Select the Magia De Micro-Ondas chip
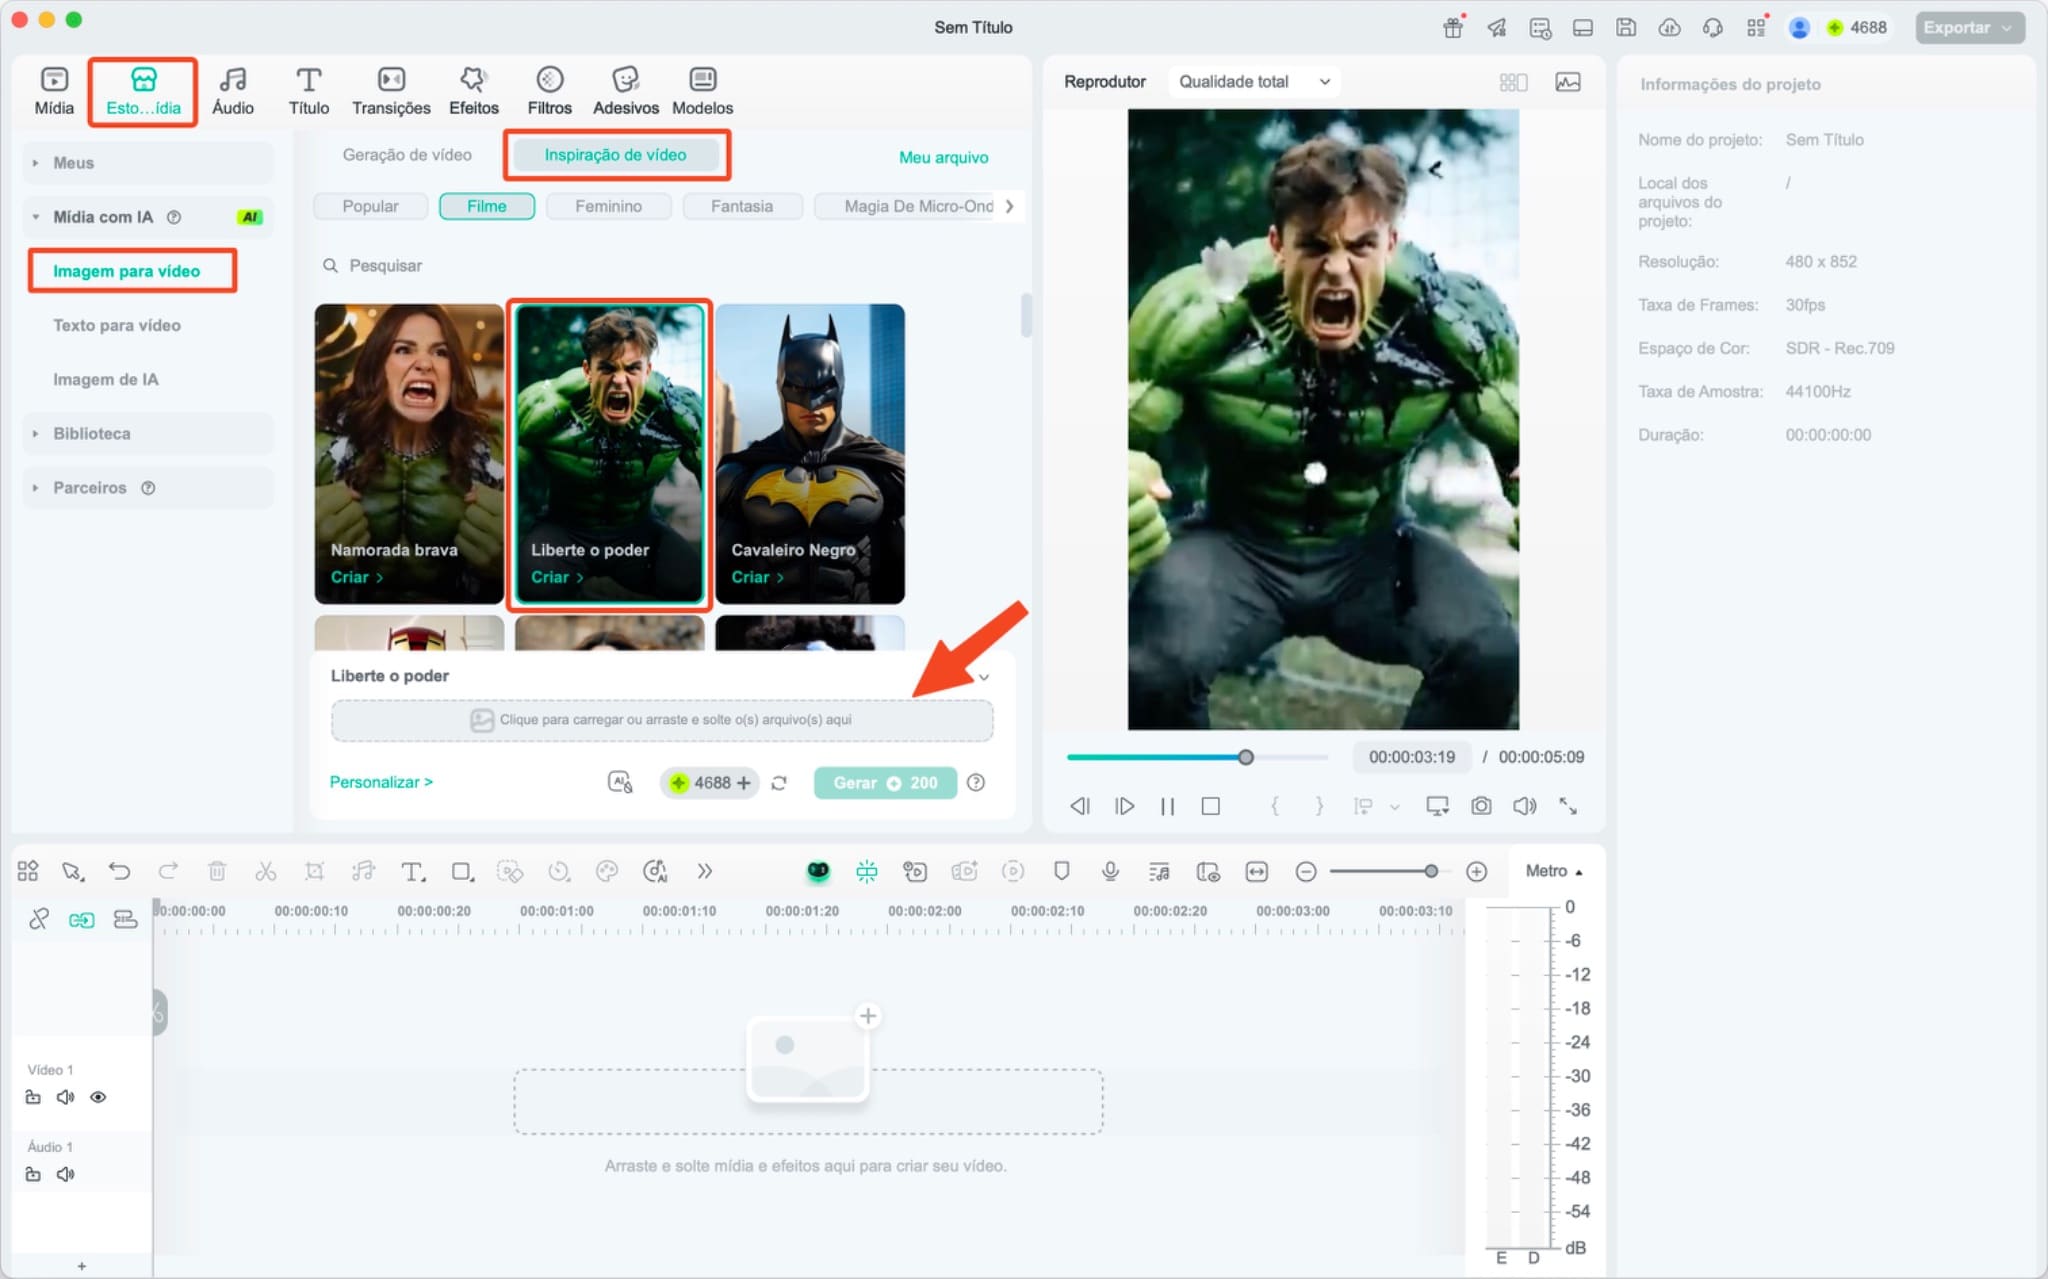Viewport: 2048px width, 1279px height. point(905,206)
